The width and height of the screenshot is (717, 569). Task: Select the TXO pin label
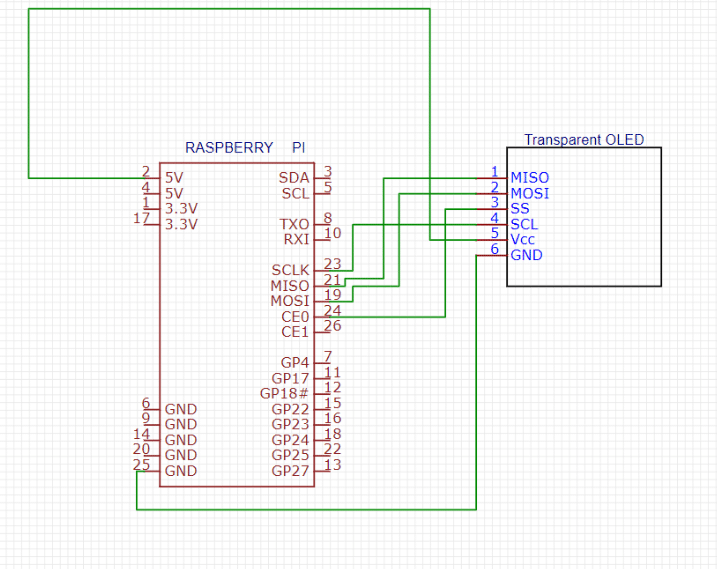[x=294, y=224]
